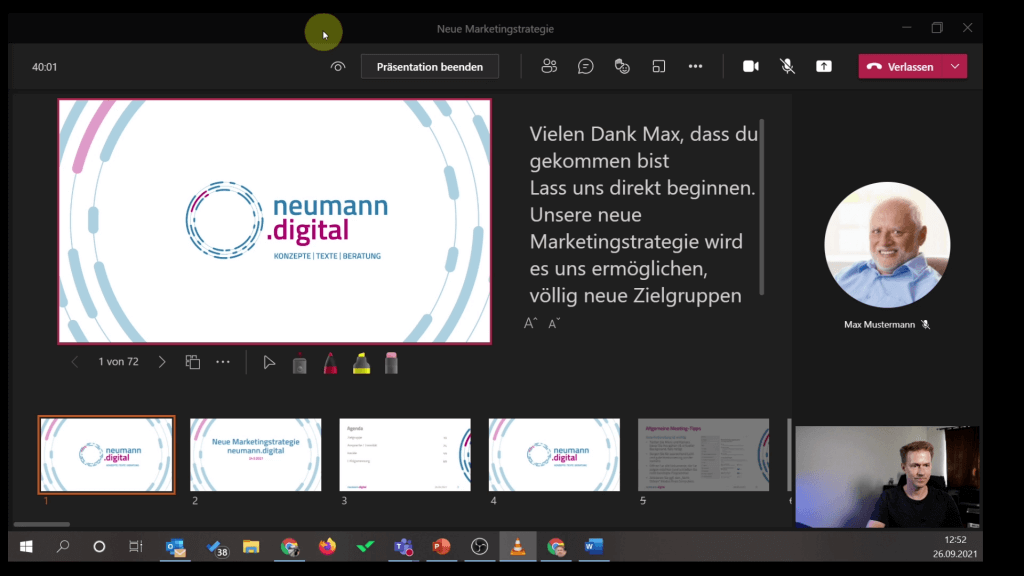Open Firefox from the taskbar

click(x=327, y=547)
